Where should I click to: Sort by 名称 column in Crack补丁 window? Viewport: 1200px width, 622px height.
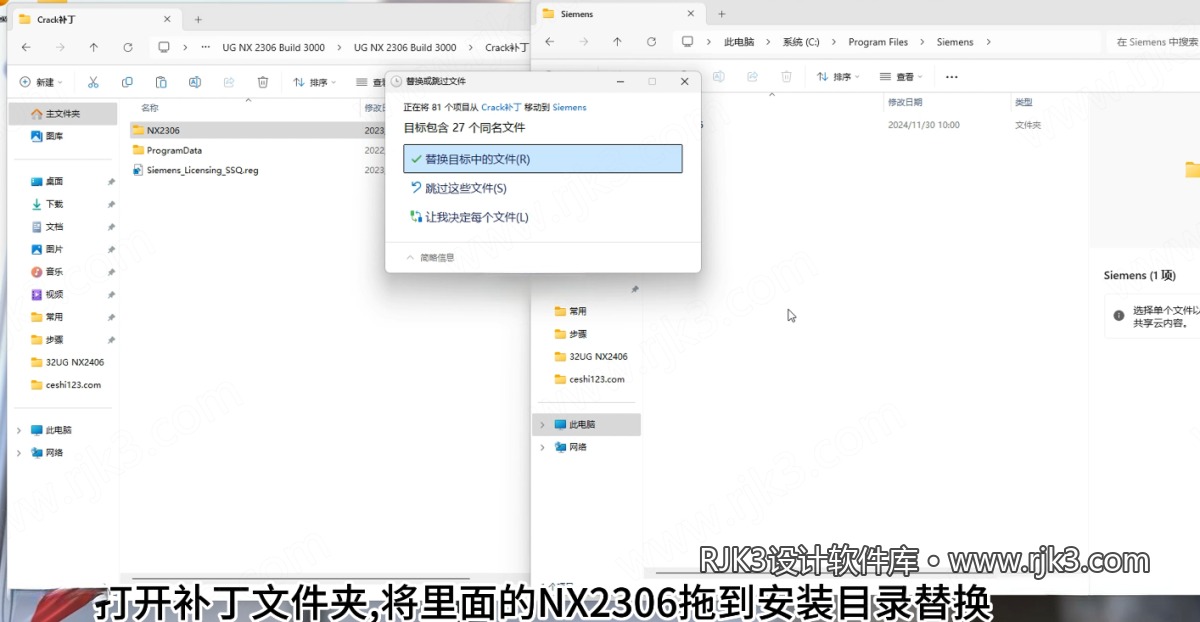(149, 107)
